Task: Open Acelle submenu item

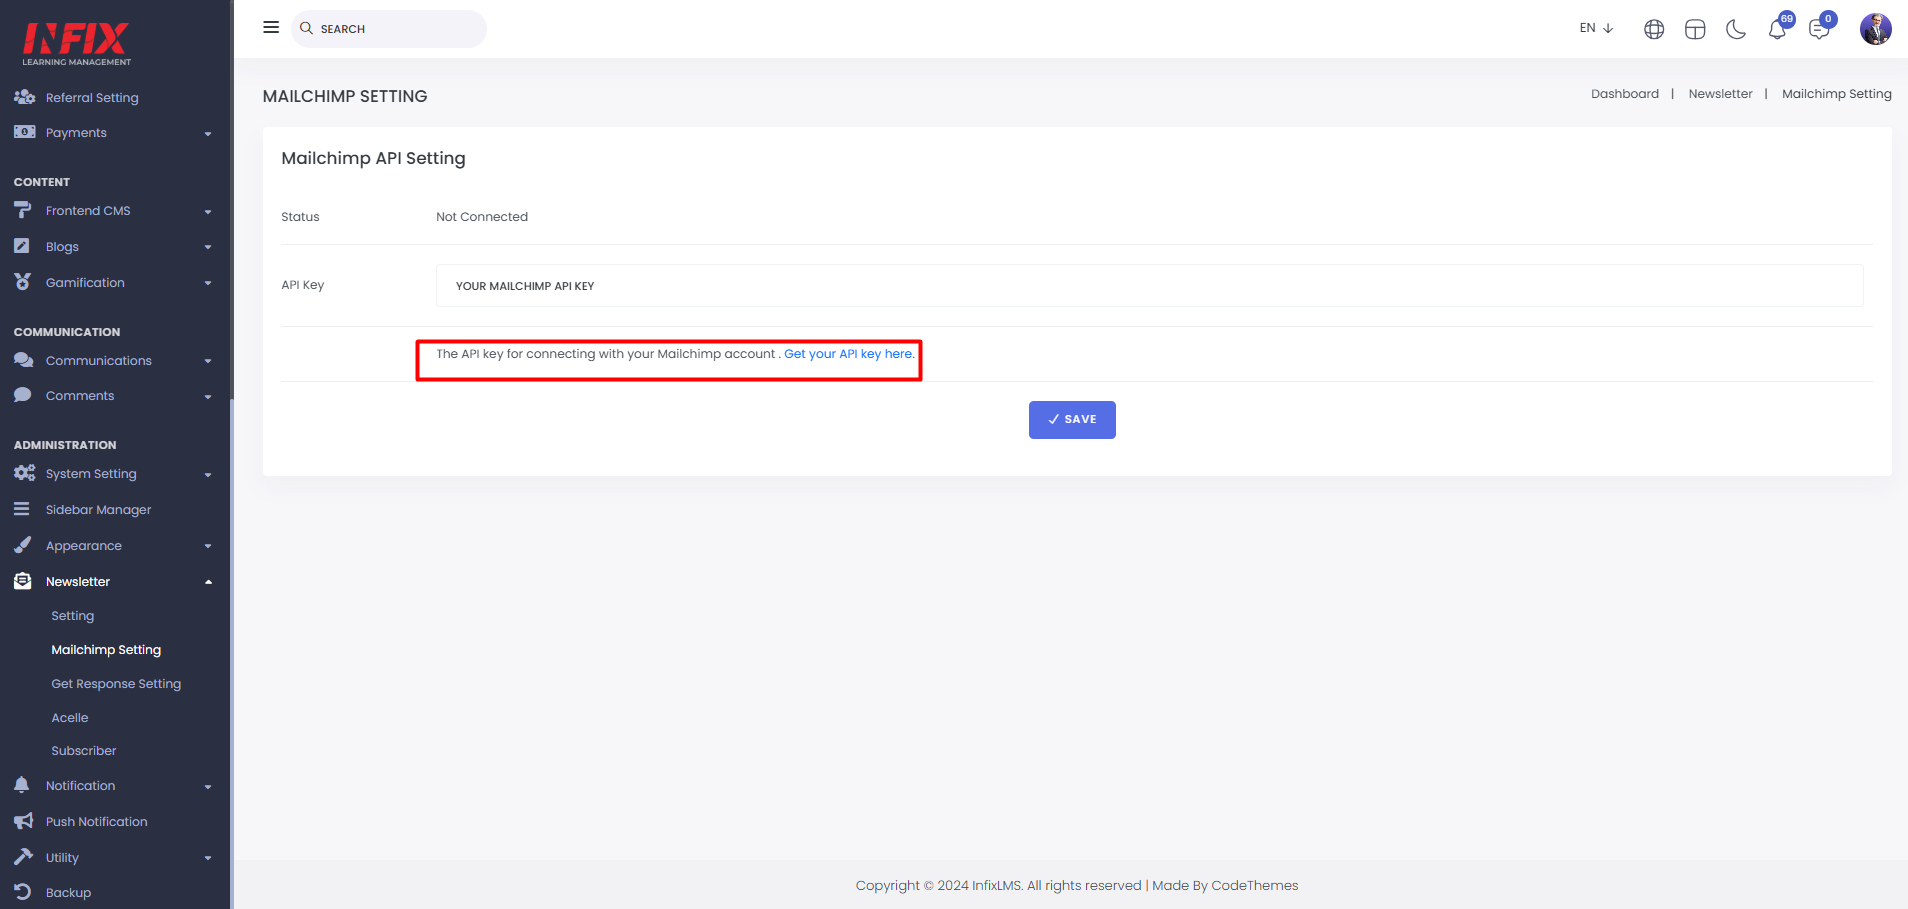Action: click(x=70, y=718)
